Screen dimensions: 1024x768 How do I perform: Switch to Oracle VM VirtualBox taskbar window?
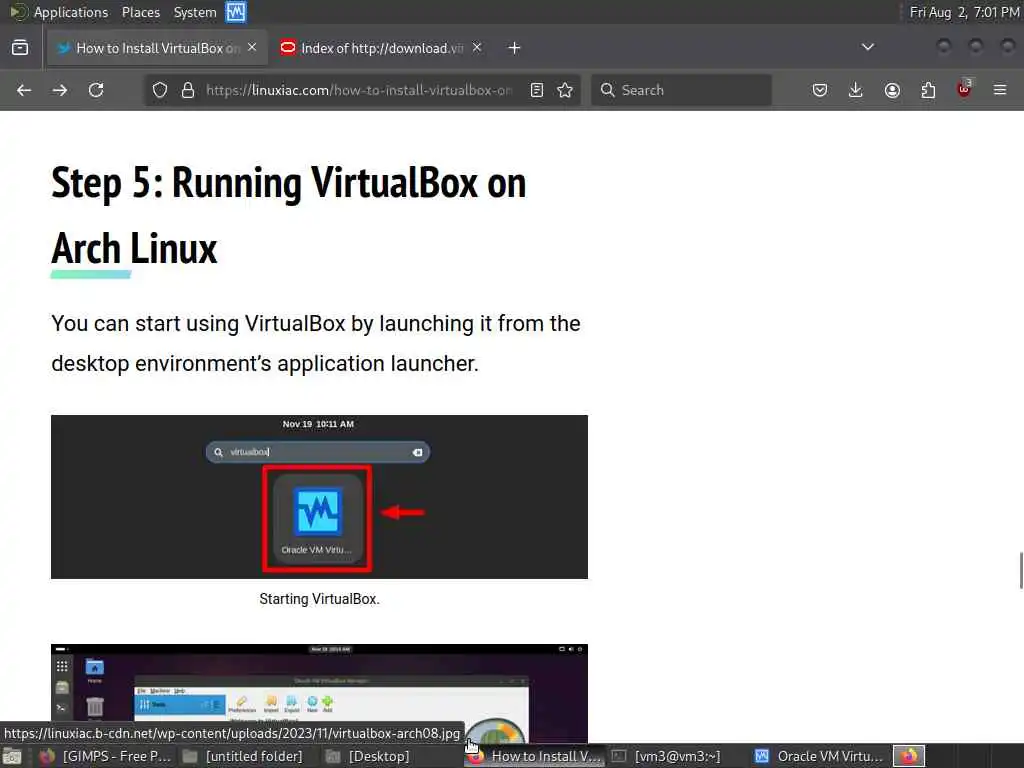coord(819,756)
